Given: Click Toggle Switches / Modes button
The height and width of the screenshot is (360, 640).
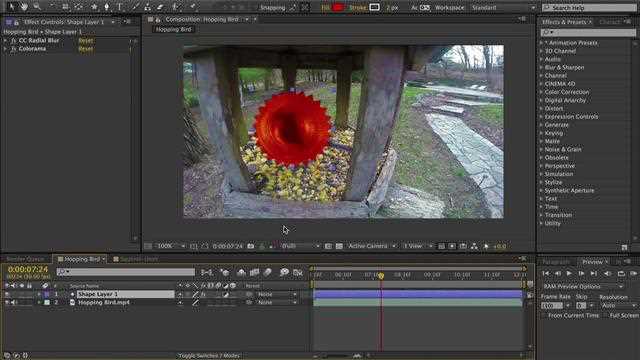Looking at the screenshot, I should pos(209,356).
